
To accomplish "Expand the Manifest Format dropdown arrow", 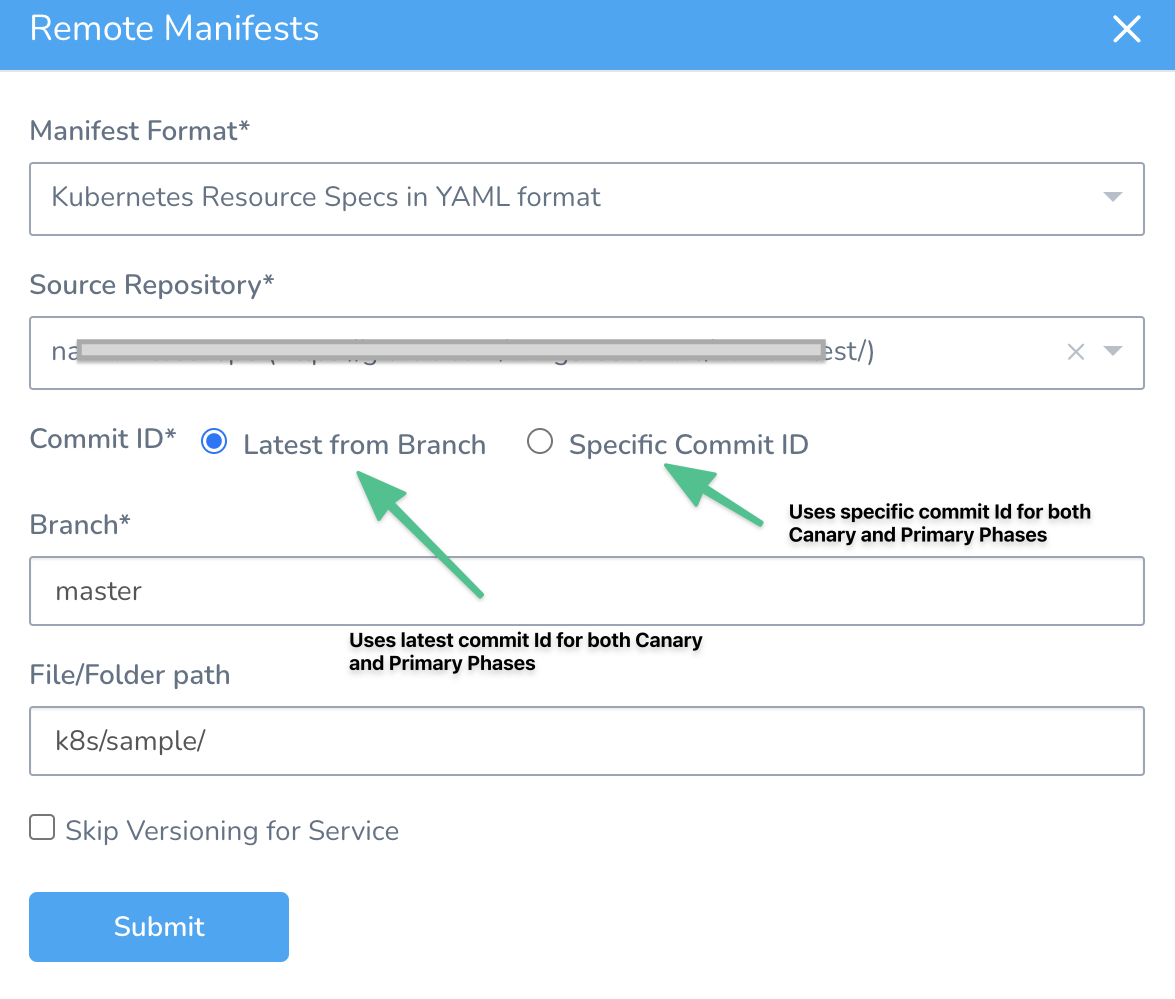I will pos(1112,197).
